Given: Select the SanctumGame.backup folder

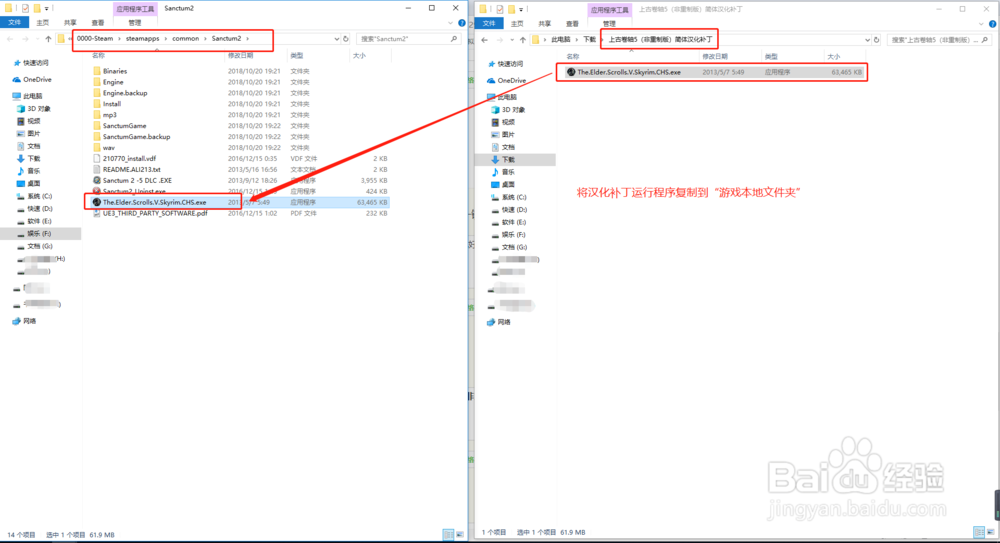Looking at the screenshot, I should 136,137.
